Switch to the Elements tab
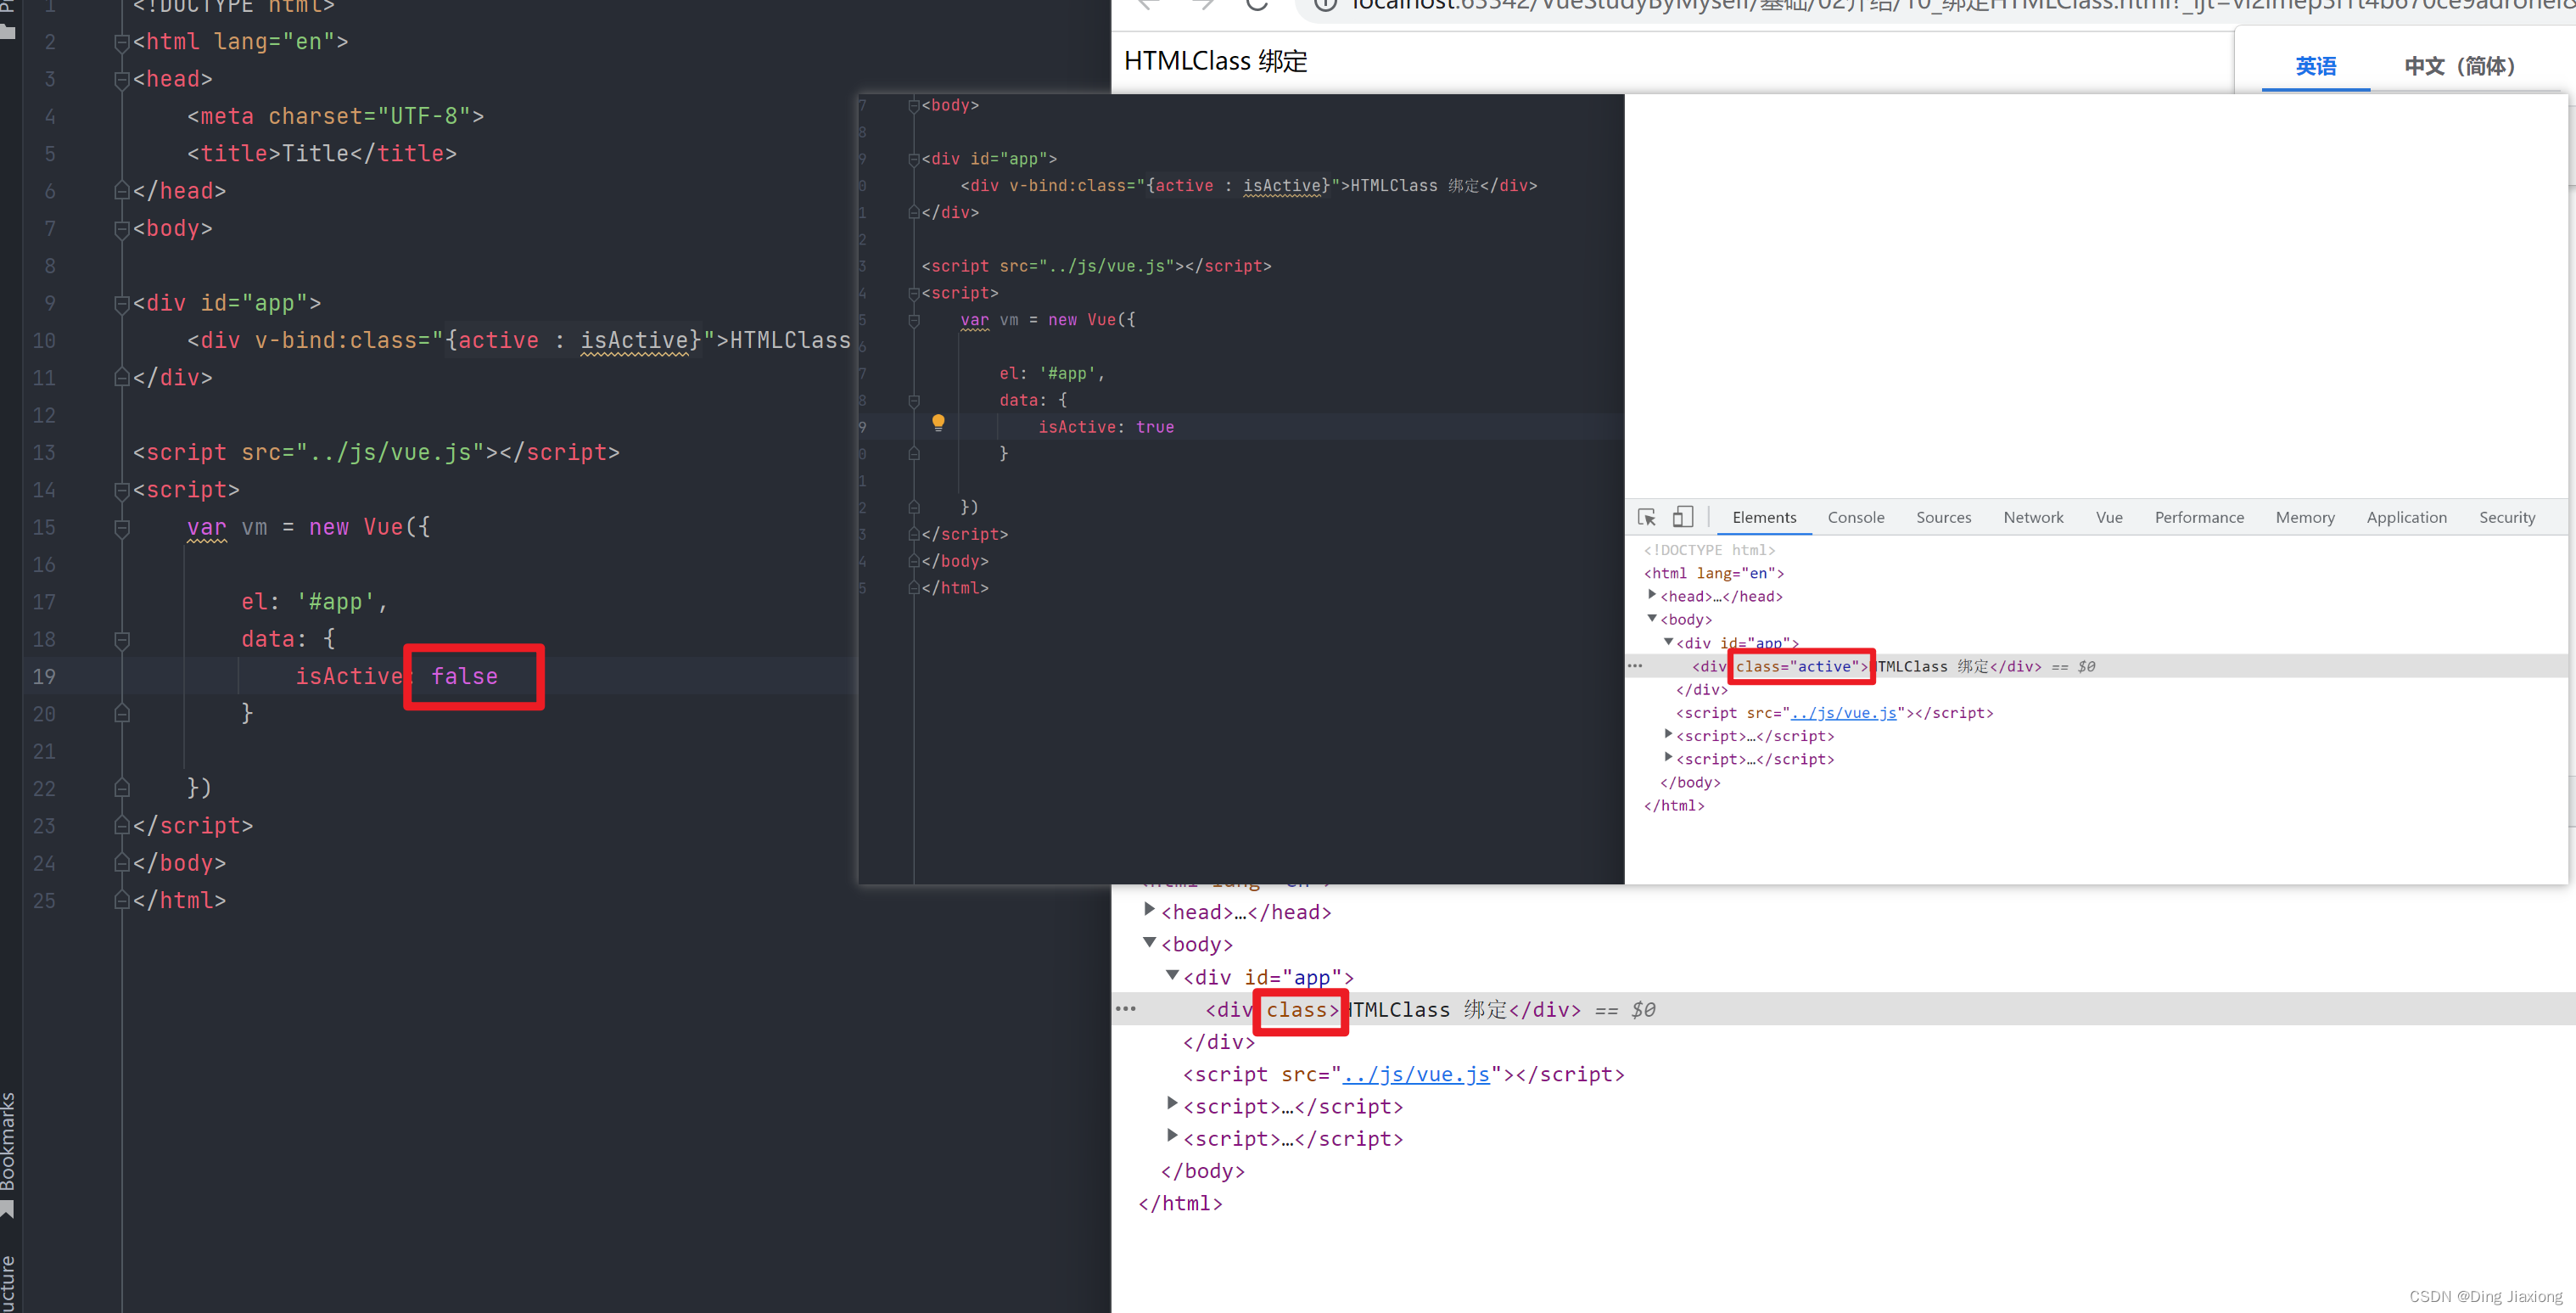The width and height of the screenshot is (2576, 1313). pyautogui.click(x=1764, y=517)
